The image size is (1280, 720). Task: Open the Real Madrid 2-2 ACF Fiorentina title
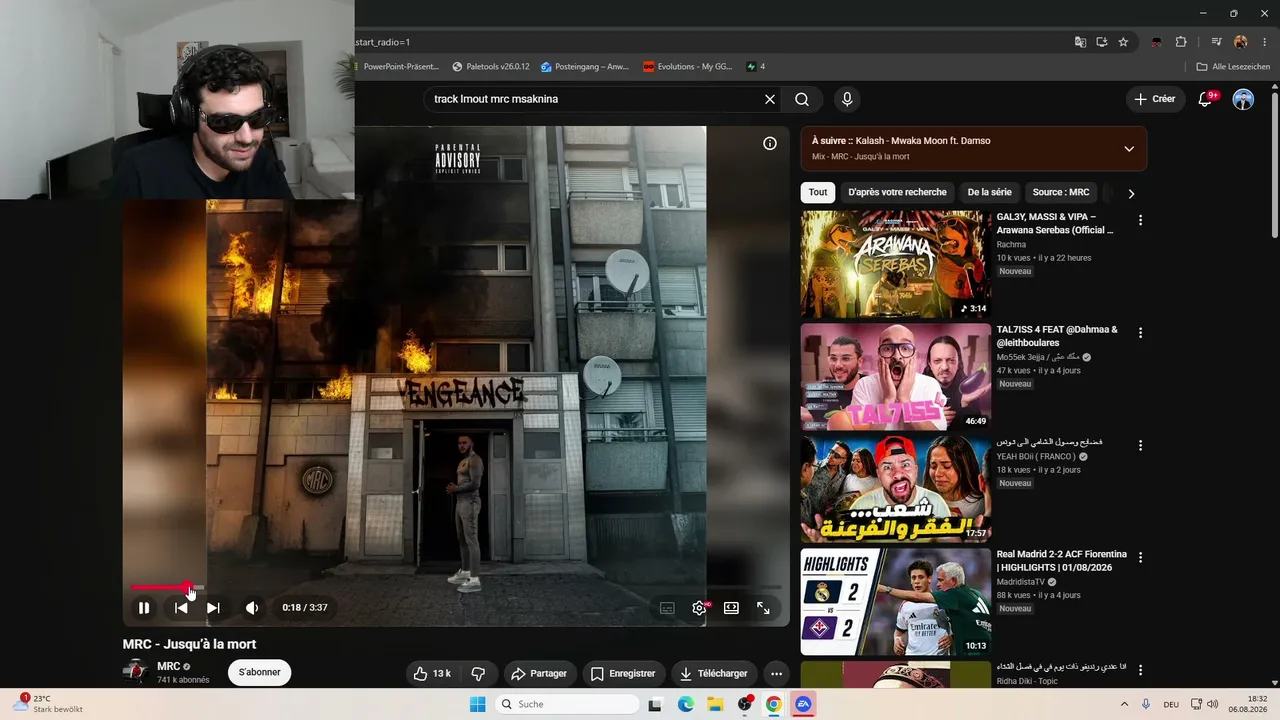[1061, 561]
